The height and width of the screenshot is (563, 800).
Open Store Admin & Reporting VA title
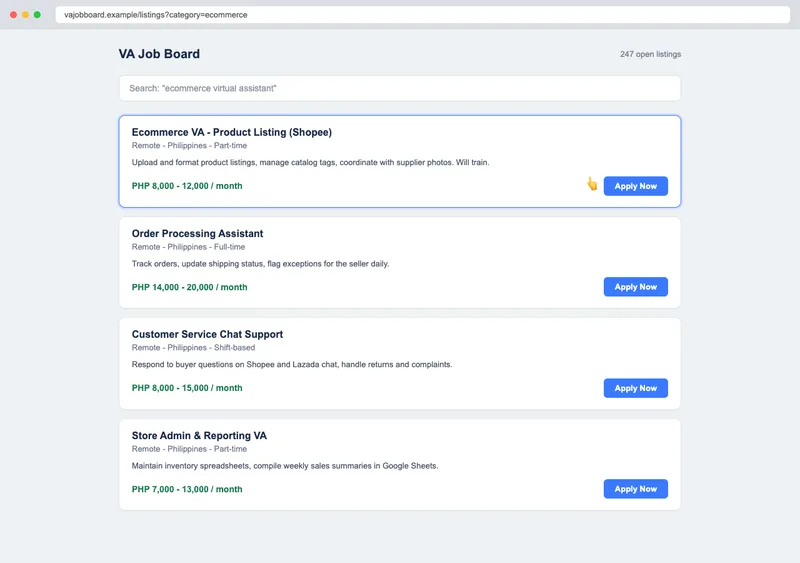[199, 435]
